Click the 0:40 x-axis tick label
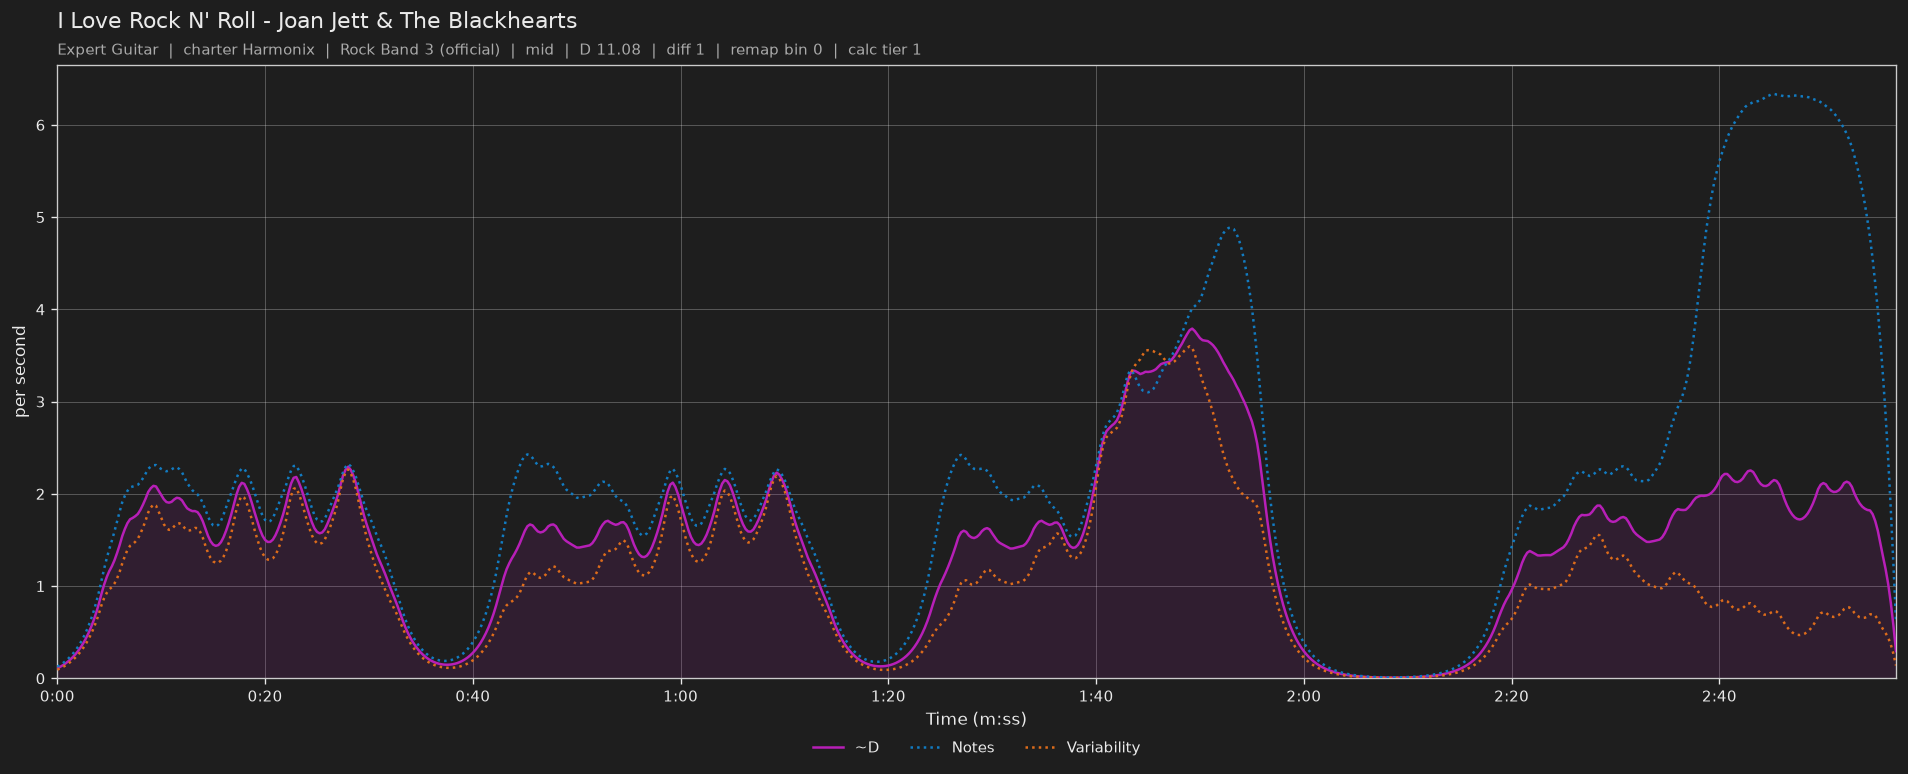1908x774 pixels. (x=473, y=697)
